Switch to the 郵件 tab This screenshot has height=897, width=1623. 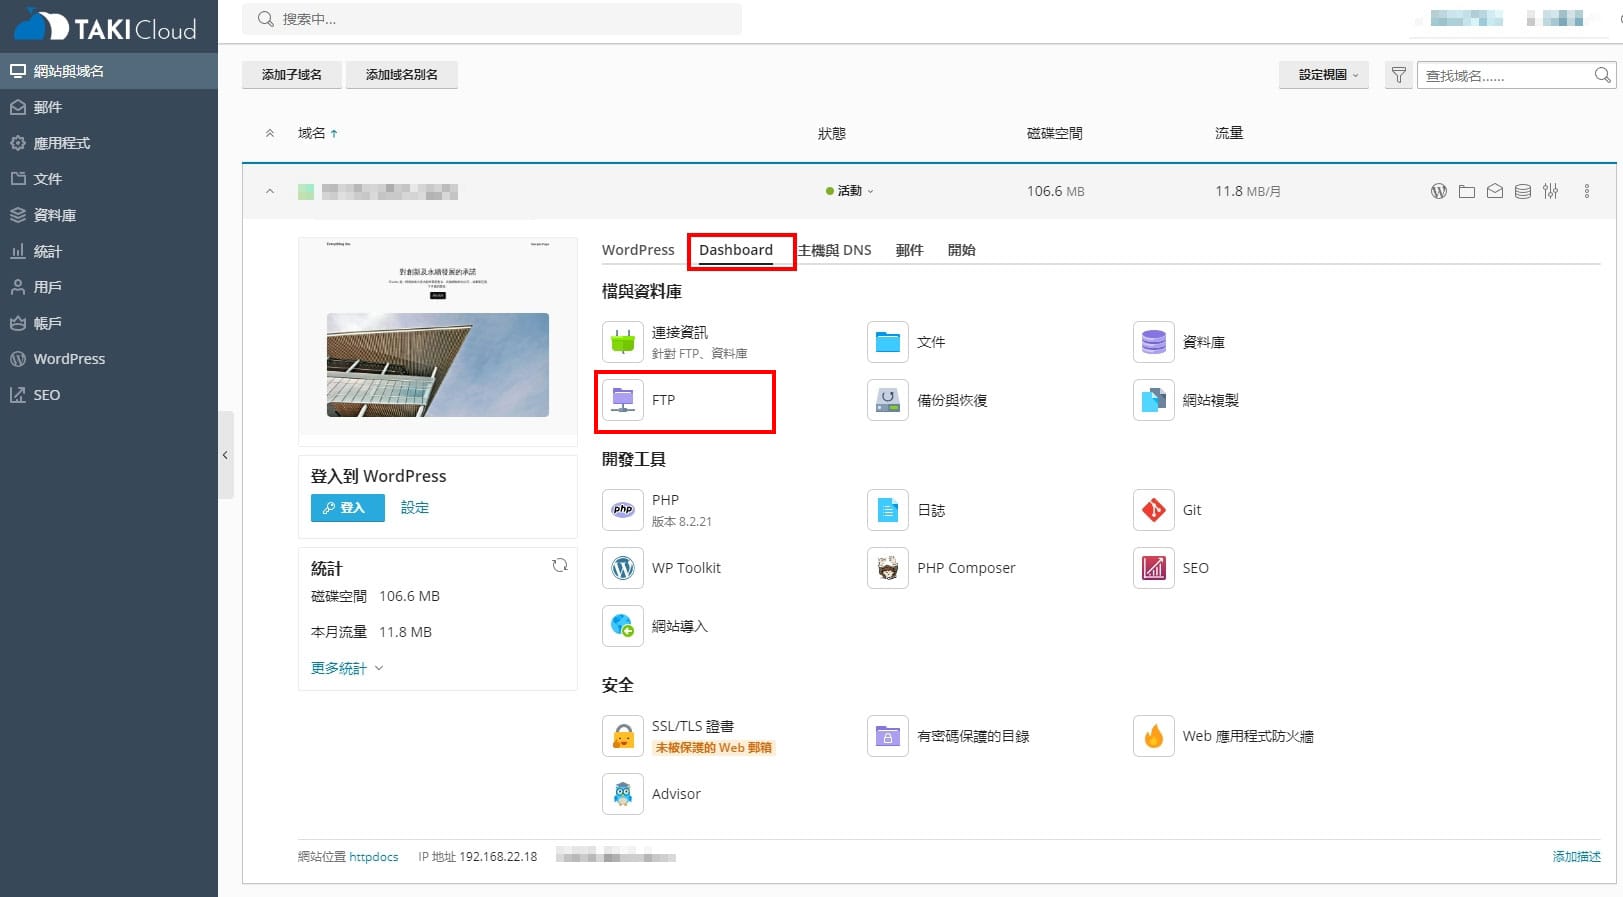(x=909, y=250)
